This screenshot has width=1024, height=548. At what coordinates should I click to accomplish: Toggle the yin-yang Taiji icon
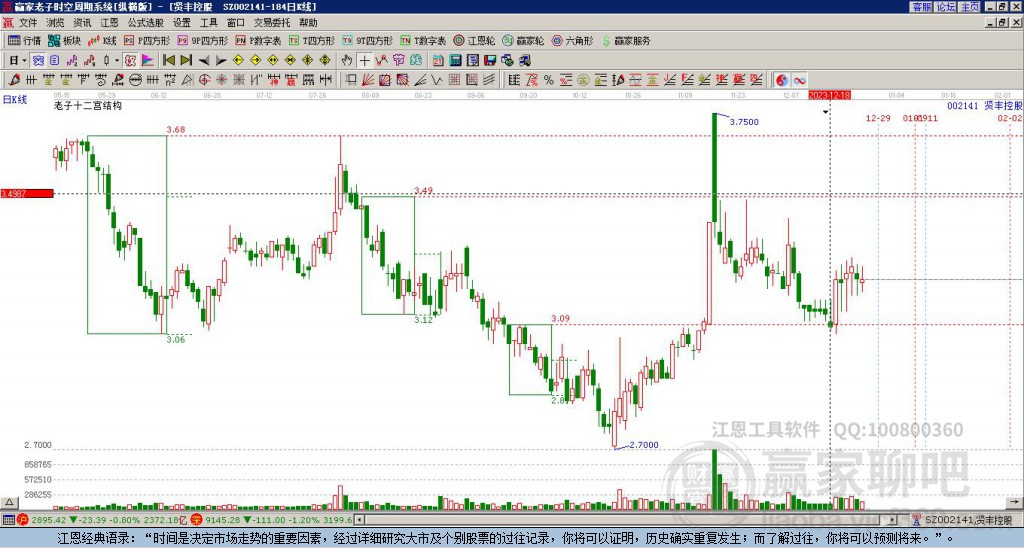pos(782,80)
